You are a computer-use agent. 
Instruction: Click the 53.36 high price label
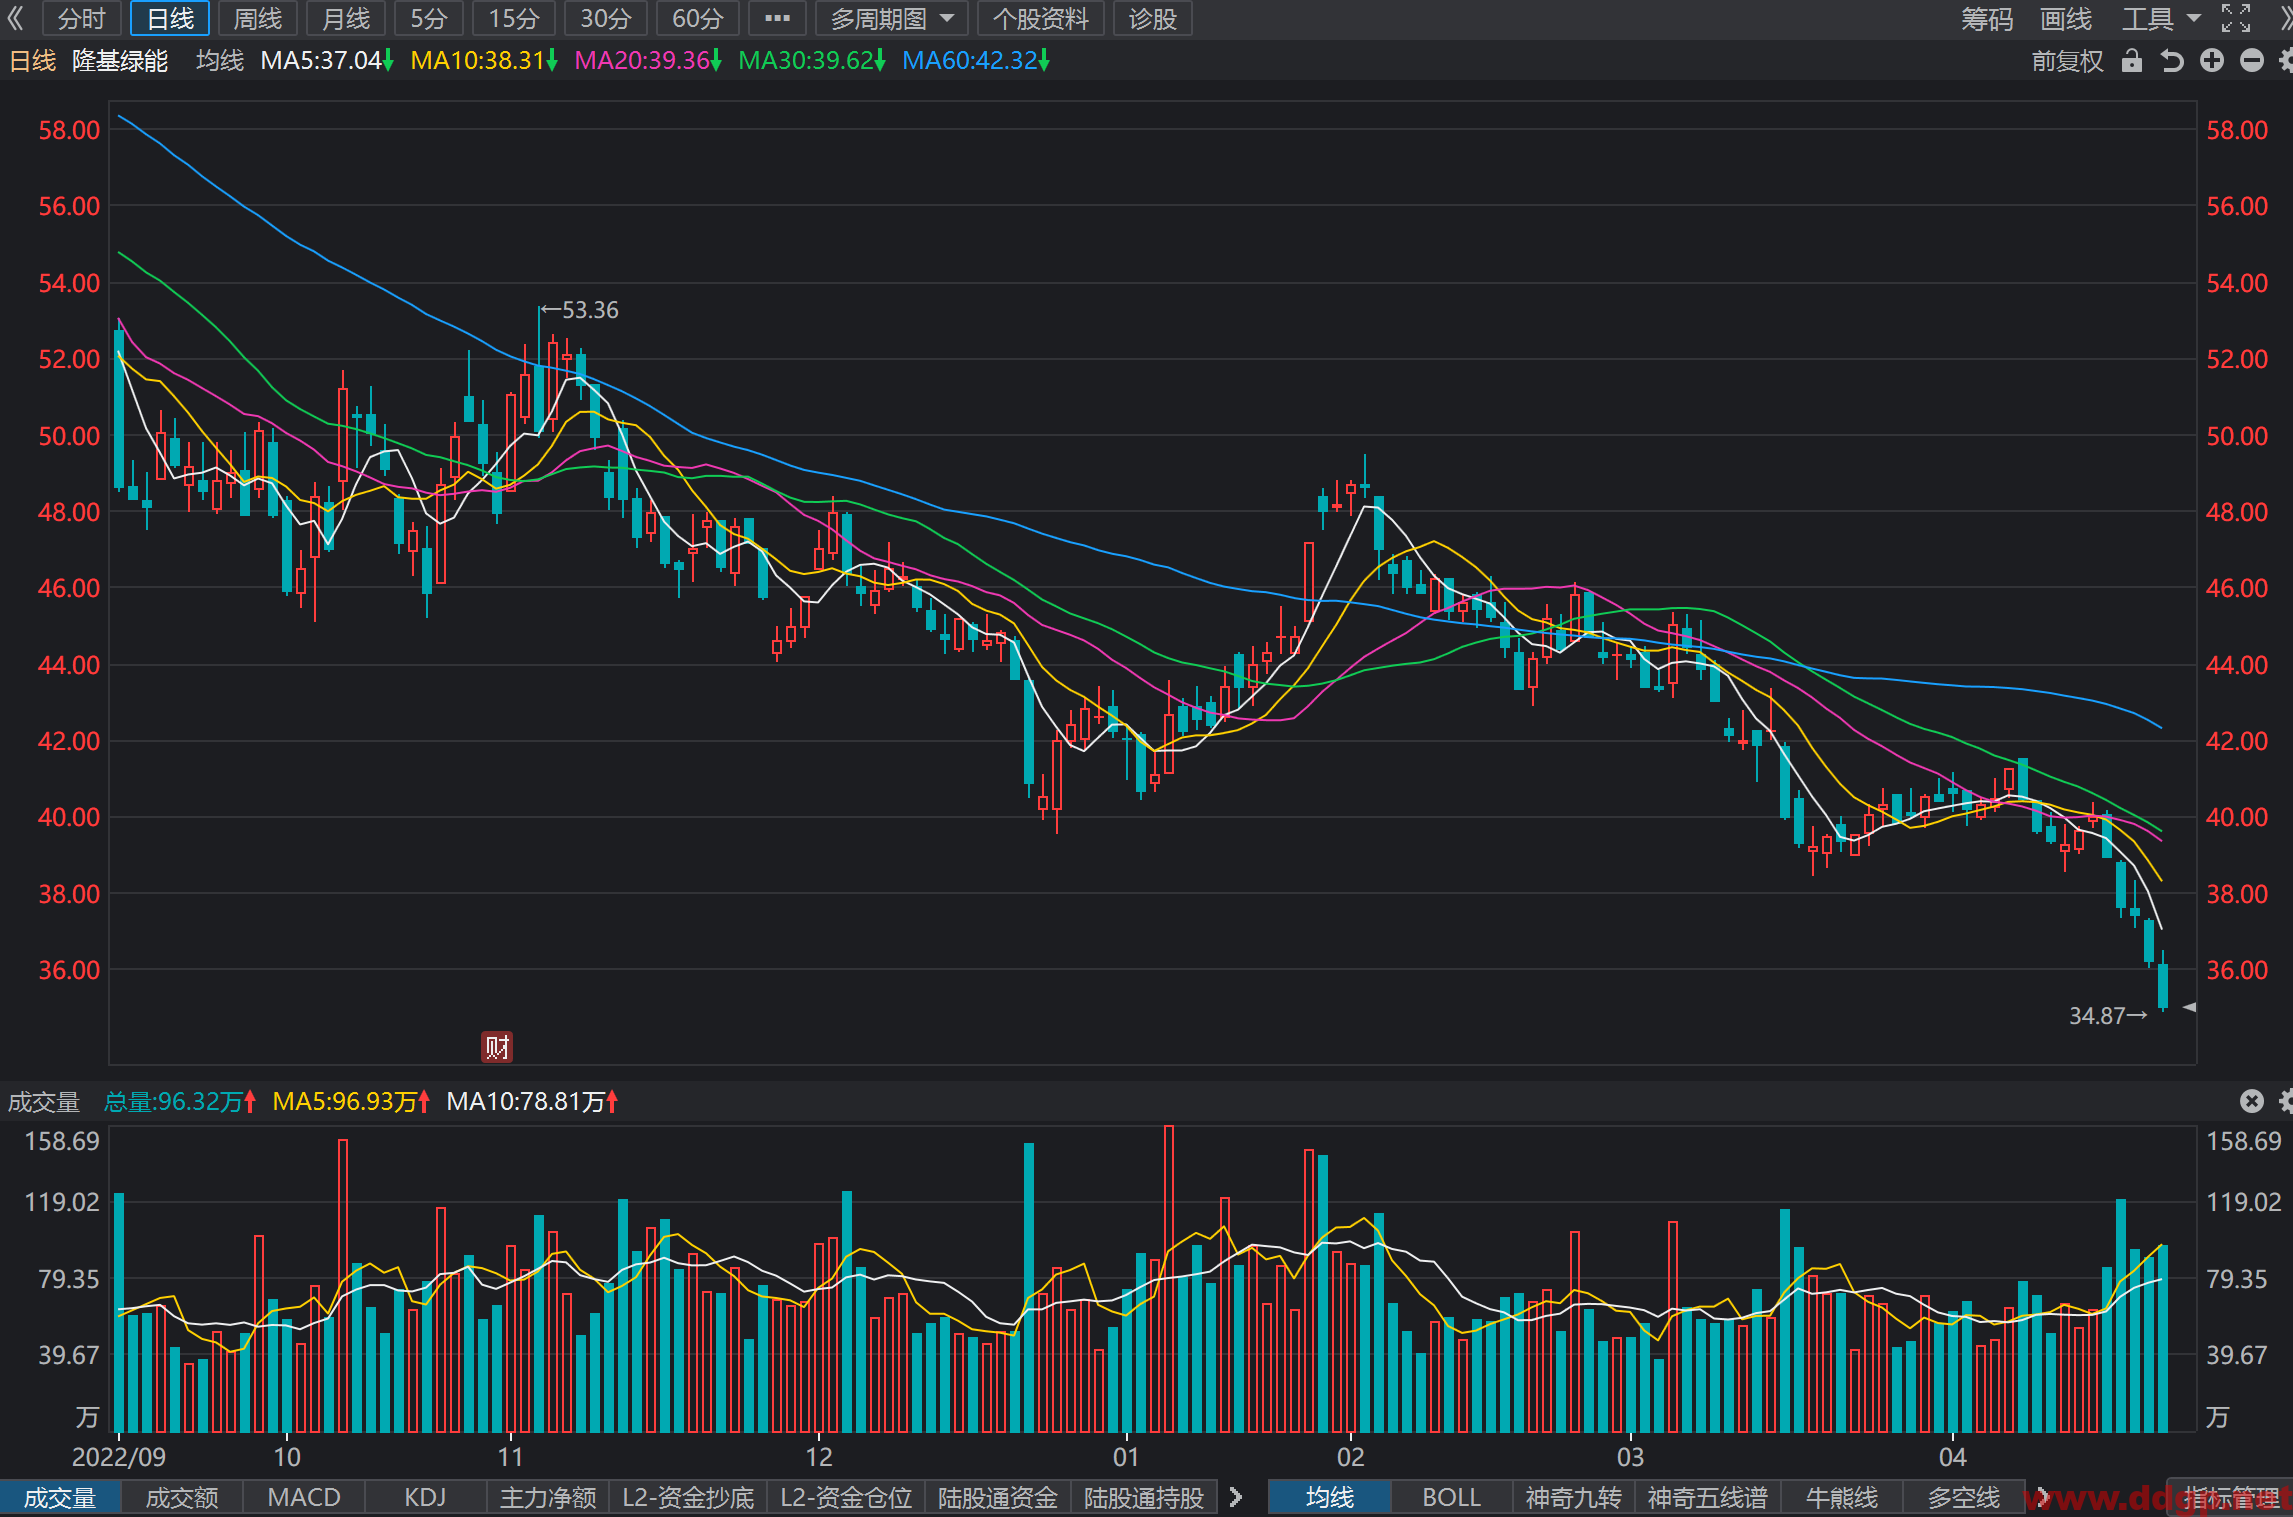click(590, 310)
